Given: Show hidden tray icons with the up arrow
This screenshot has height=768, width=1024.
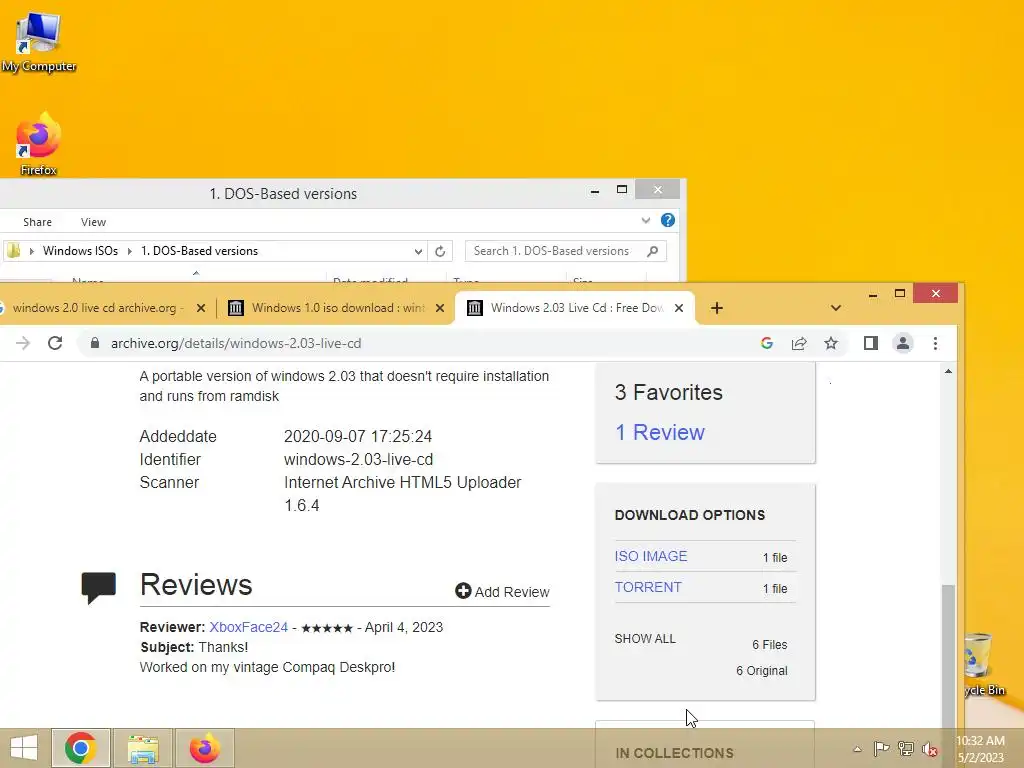Looking at the screenshot, I should click(x=857, y=748).
